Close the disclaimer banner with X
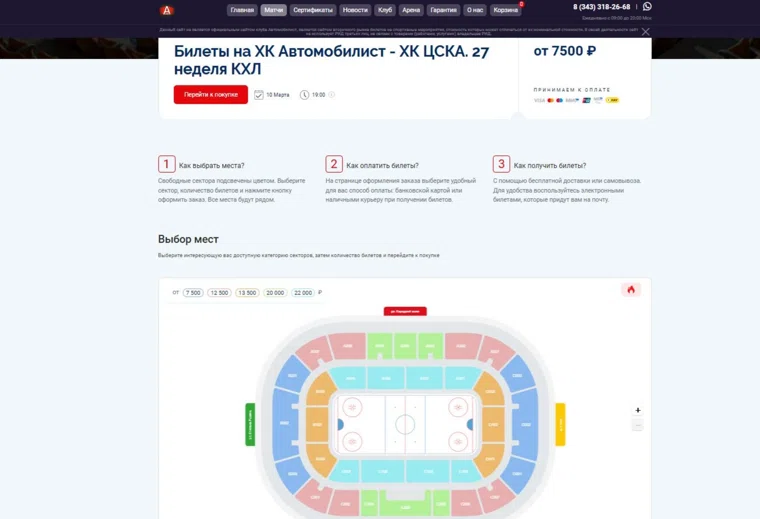Viewport: 760px width, 519px height. [x=646, y=32]
